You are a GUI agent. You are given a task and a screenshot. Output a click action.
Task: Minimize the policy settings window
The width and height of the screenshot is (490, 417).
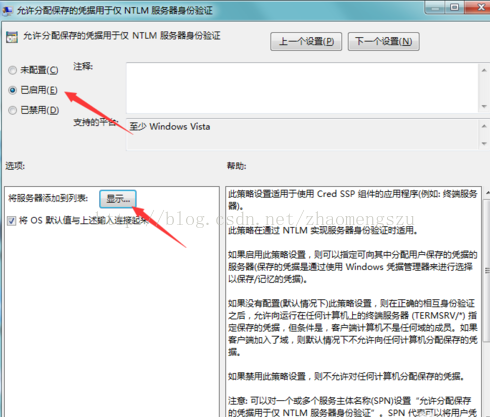435,7
